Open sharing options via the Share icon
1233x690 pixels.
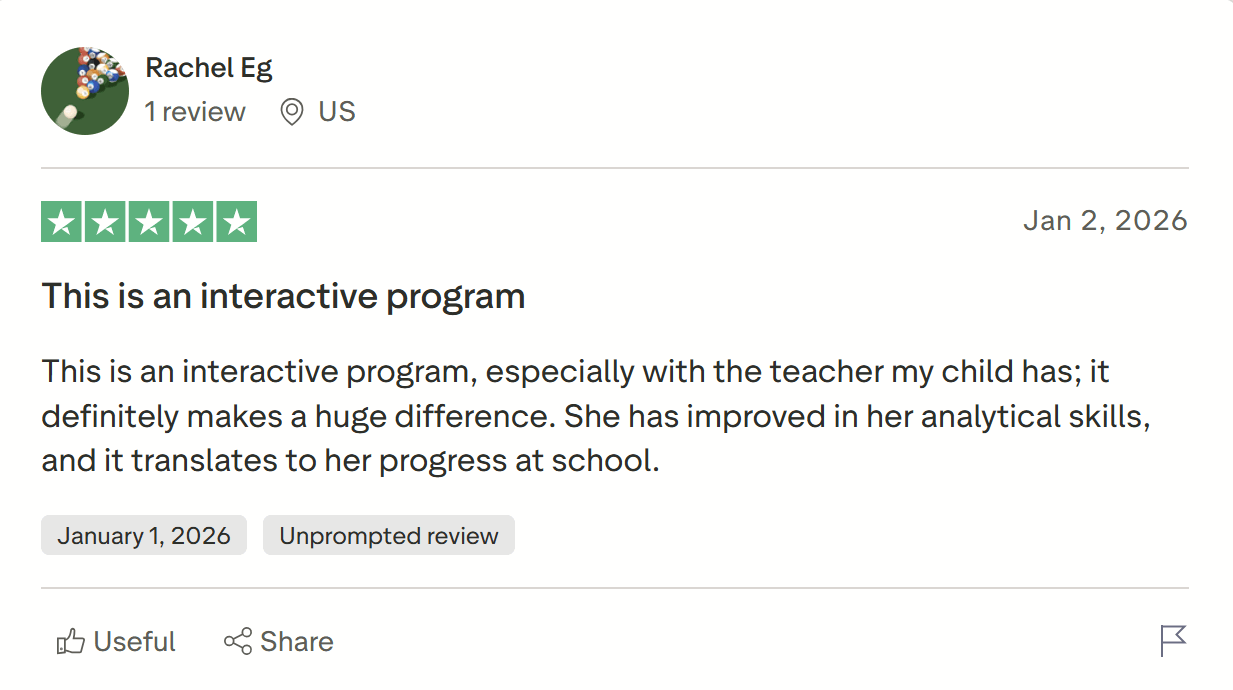pyautogui.click(x=237, y=641)
